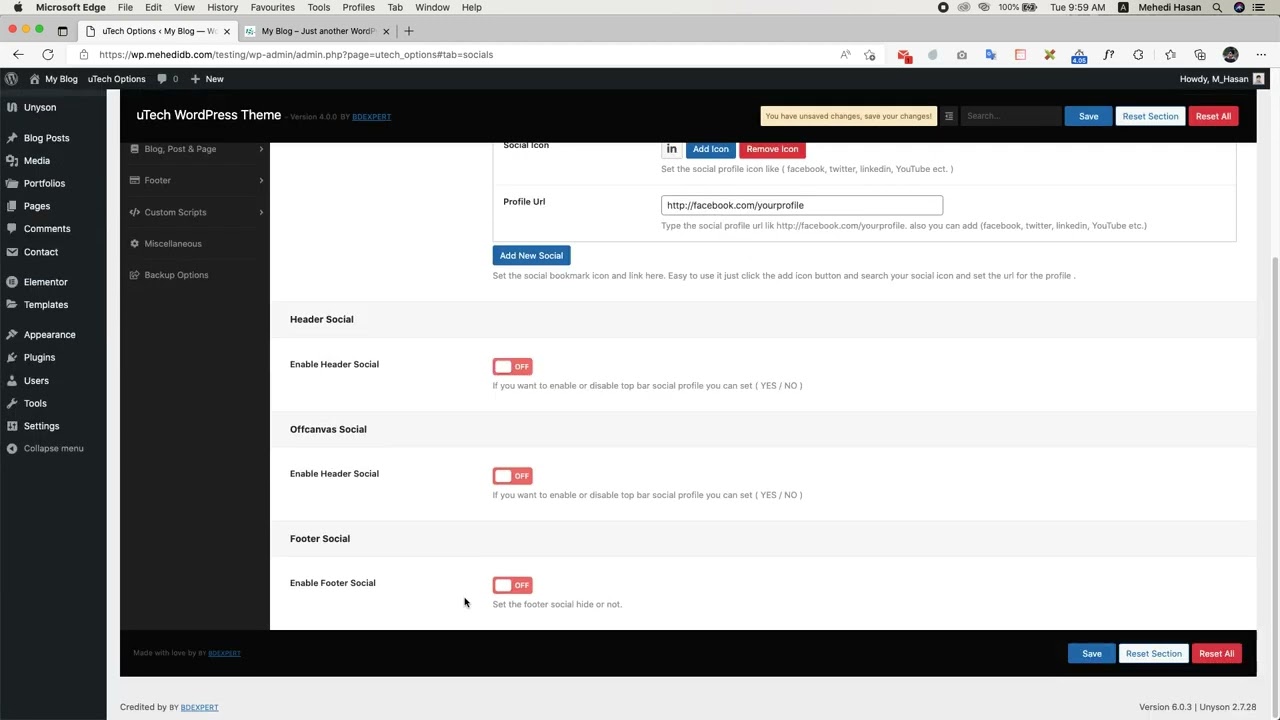
Task: Expand the Footer options section
Action: 196,180
